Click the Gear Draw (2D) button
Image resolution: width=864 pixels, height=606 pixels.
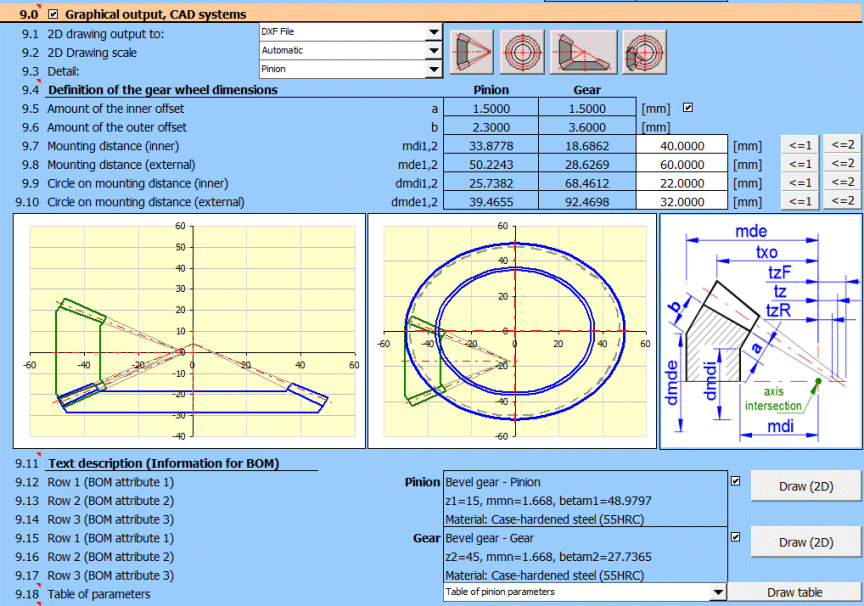(806, 542)
